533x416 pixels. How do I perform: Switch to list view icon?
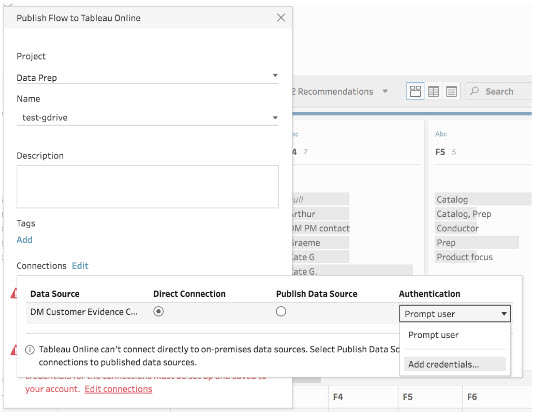tap(451, 91)
